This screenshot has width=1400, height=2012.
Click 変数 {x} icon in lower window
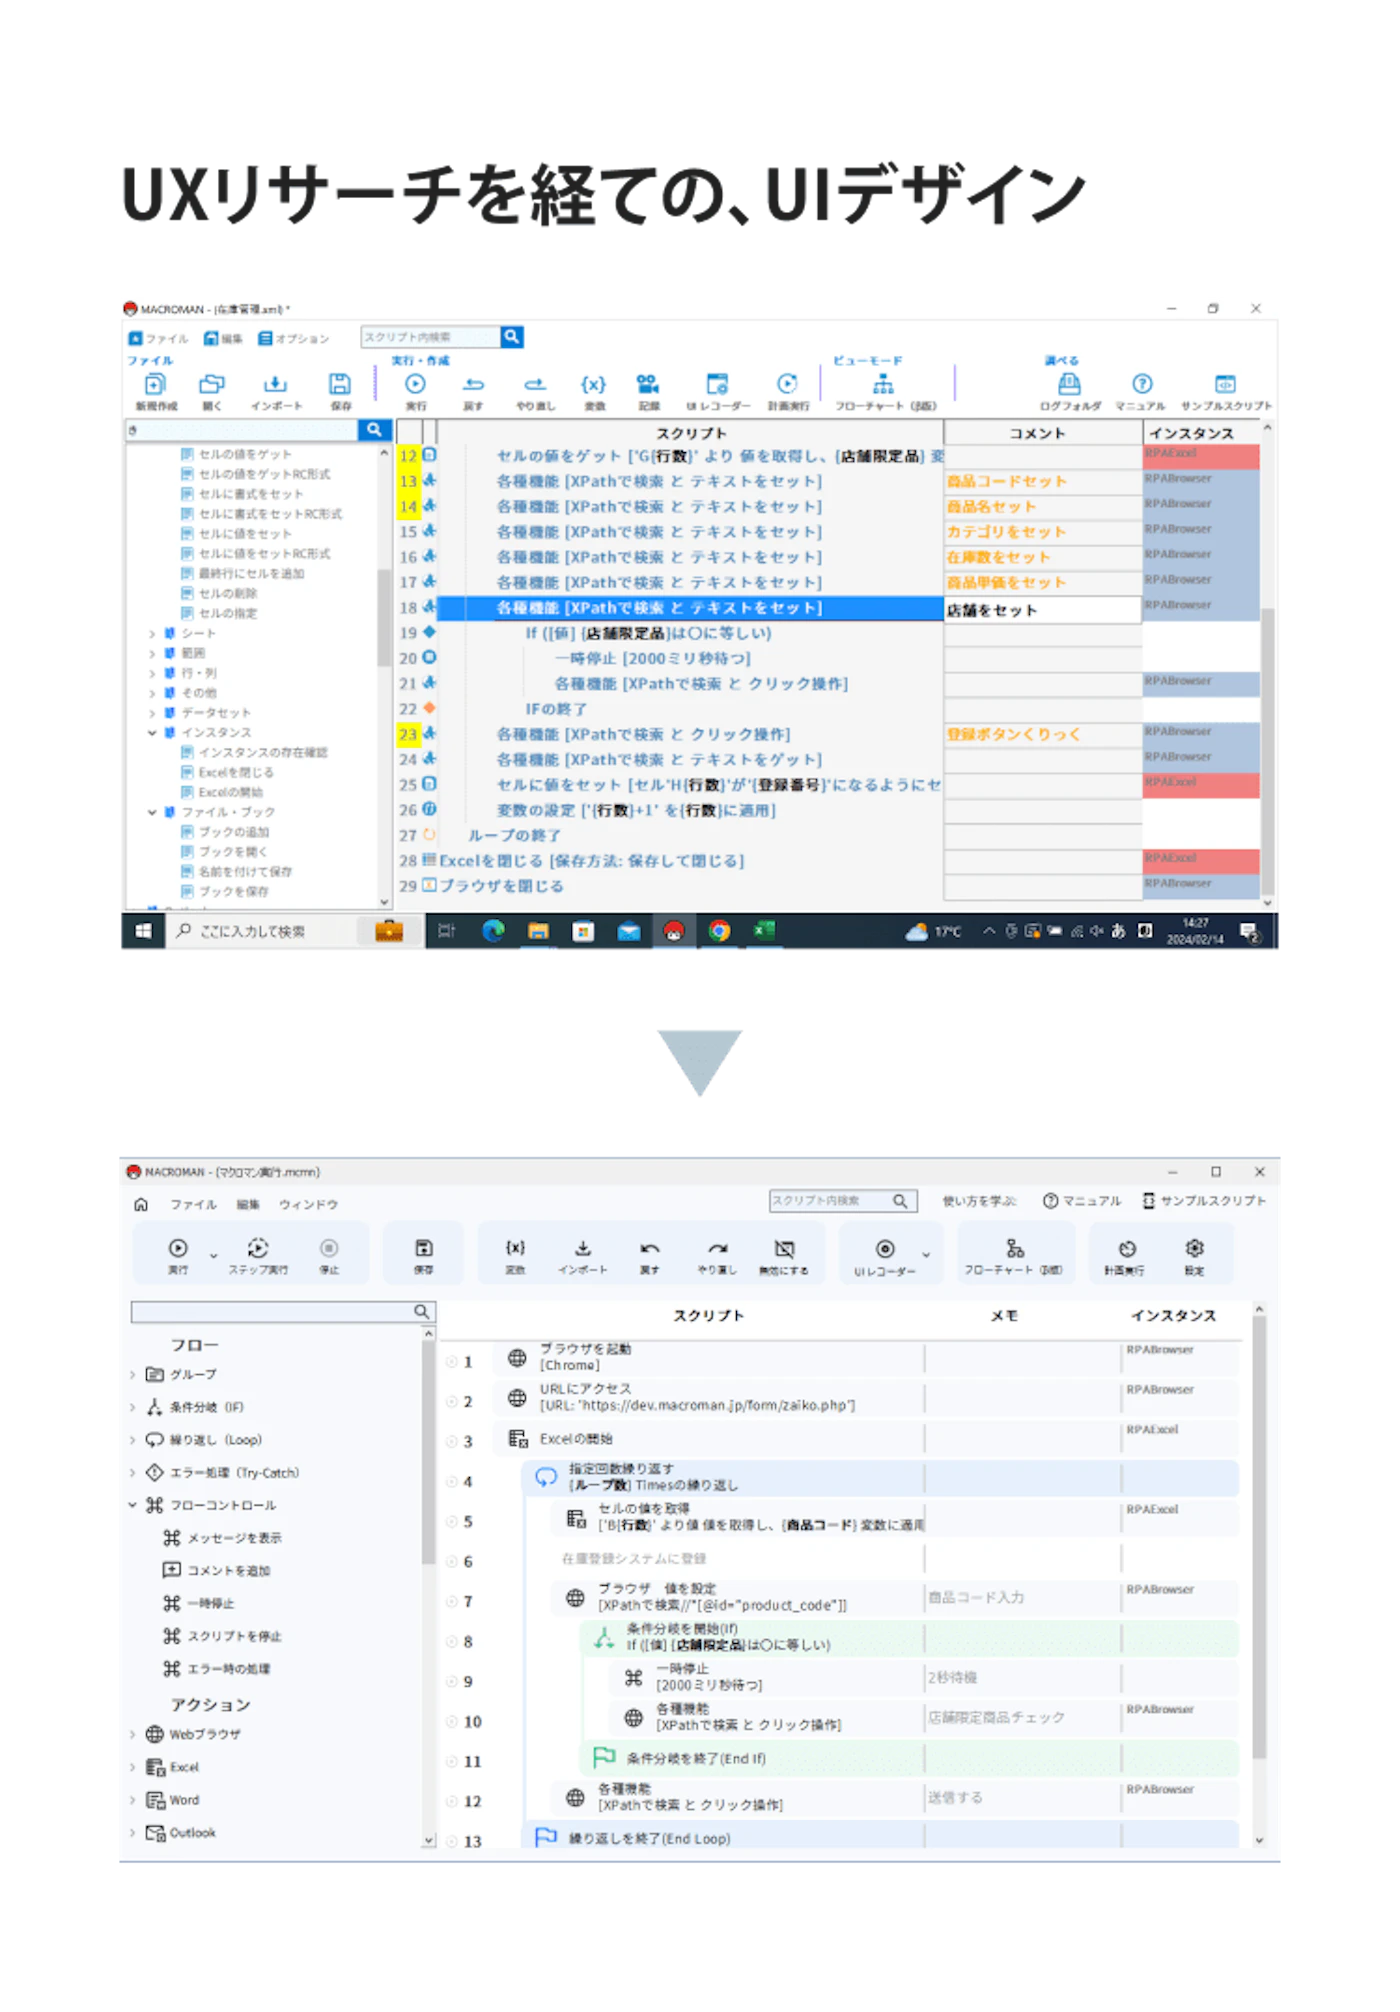tap(515, 1248)
